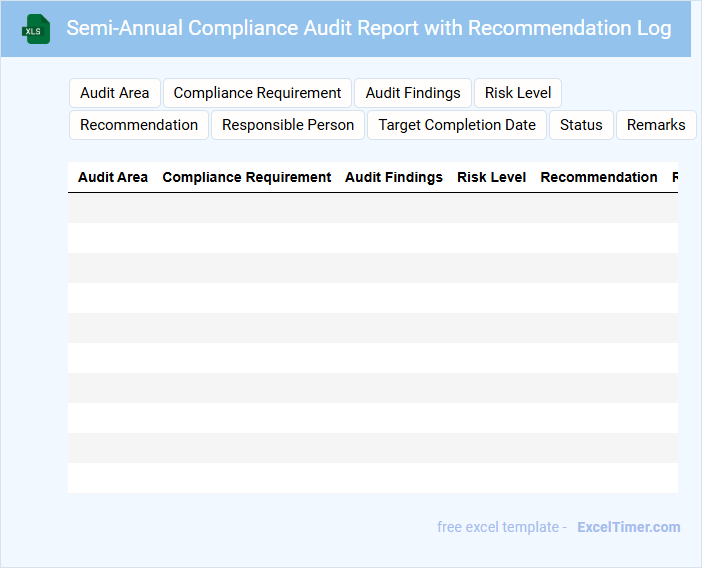
Task: Select the Risk Level column header
Action: (x=491, y=177)
